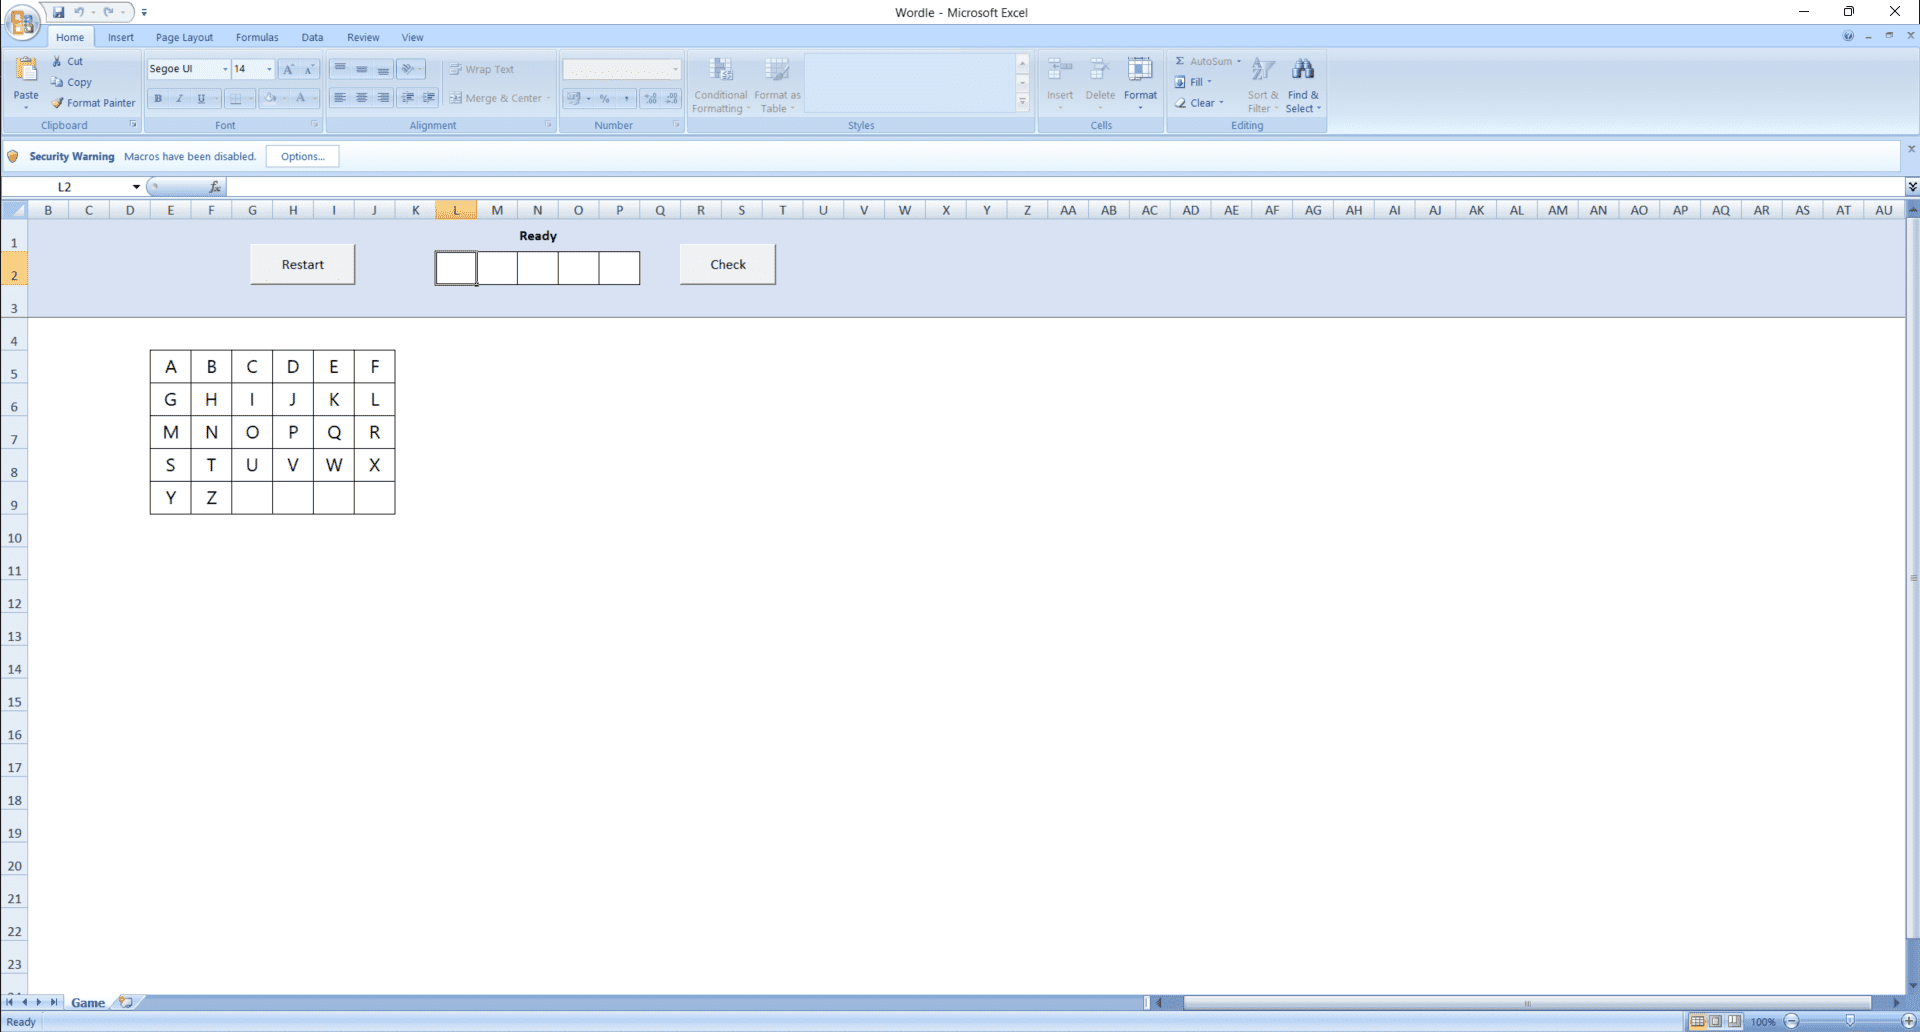Switch to the Page Layout tab
Screen dimensions: 1920x1032
point(184,37)
